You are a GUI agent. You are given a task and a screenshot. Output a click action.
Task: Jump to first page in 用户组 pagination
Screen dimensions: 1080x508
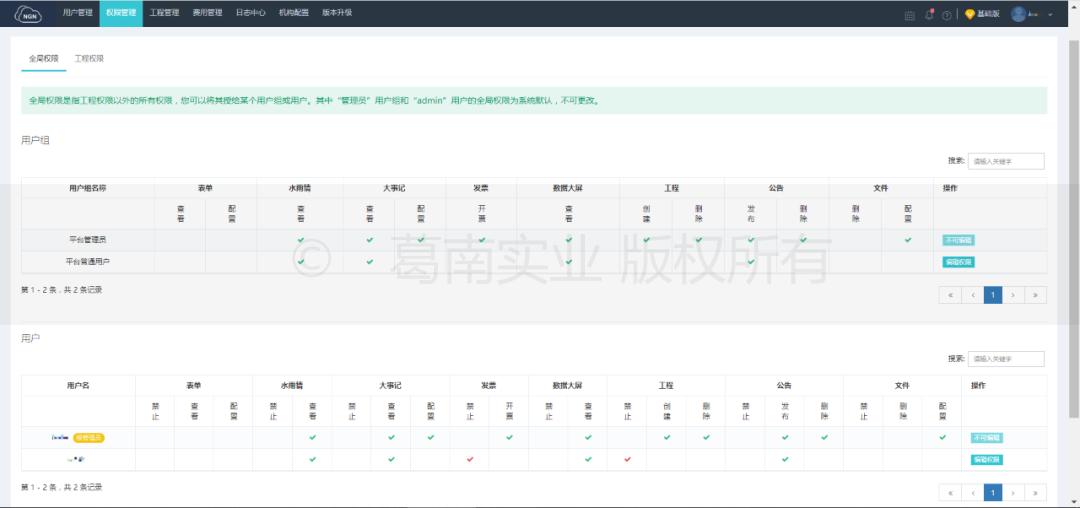pyautogui.click(x=950, y=295)
